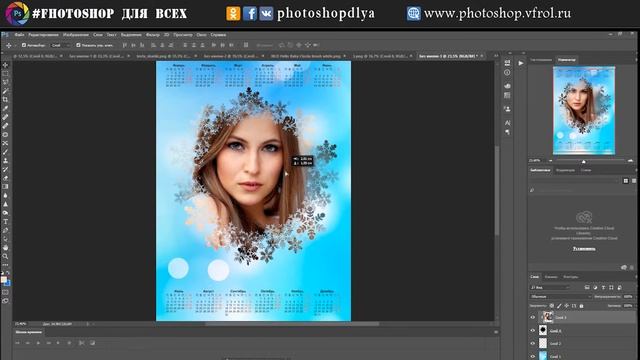The width and height of the screenshot is (640, 360).
Task: Toggle Quick Mask mode
Action: [5, 292]
